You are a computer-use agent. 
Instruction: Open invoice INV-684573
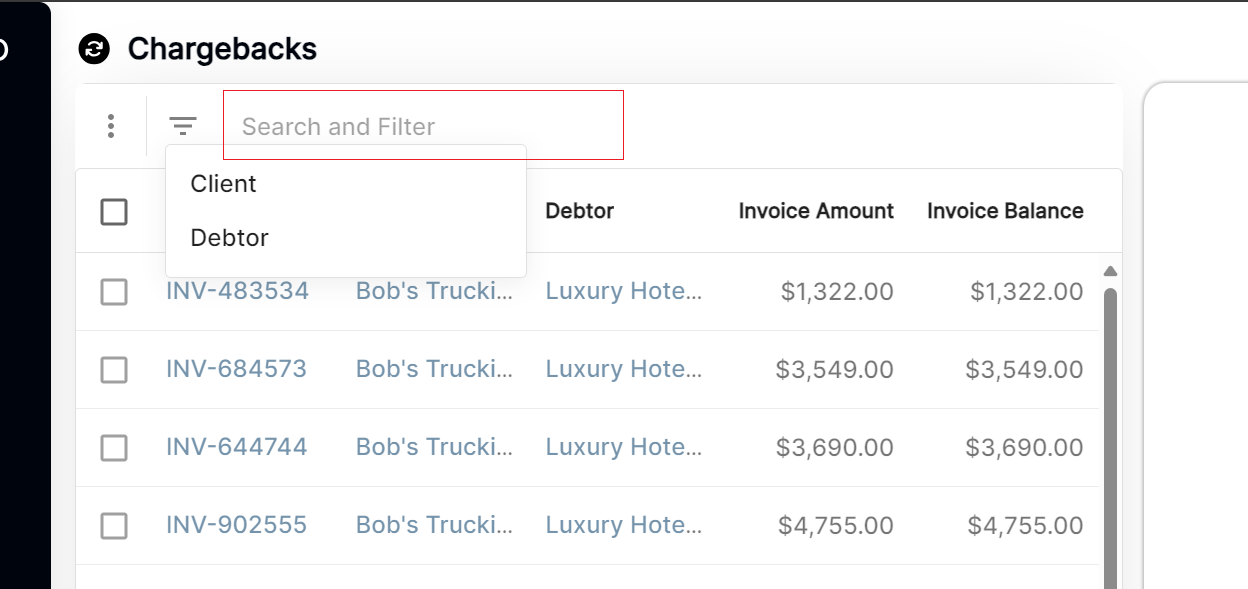[237, 369]
